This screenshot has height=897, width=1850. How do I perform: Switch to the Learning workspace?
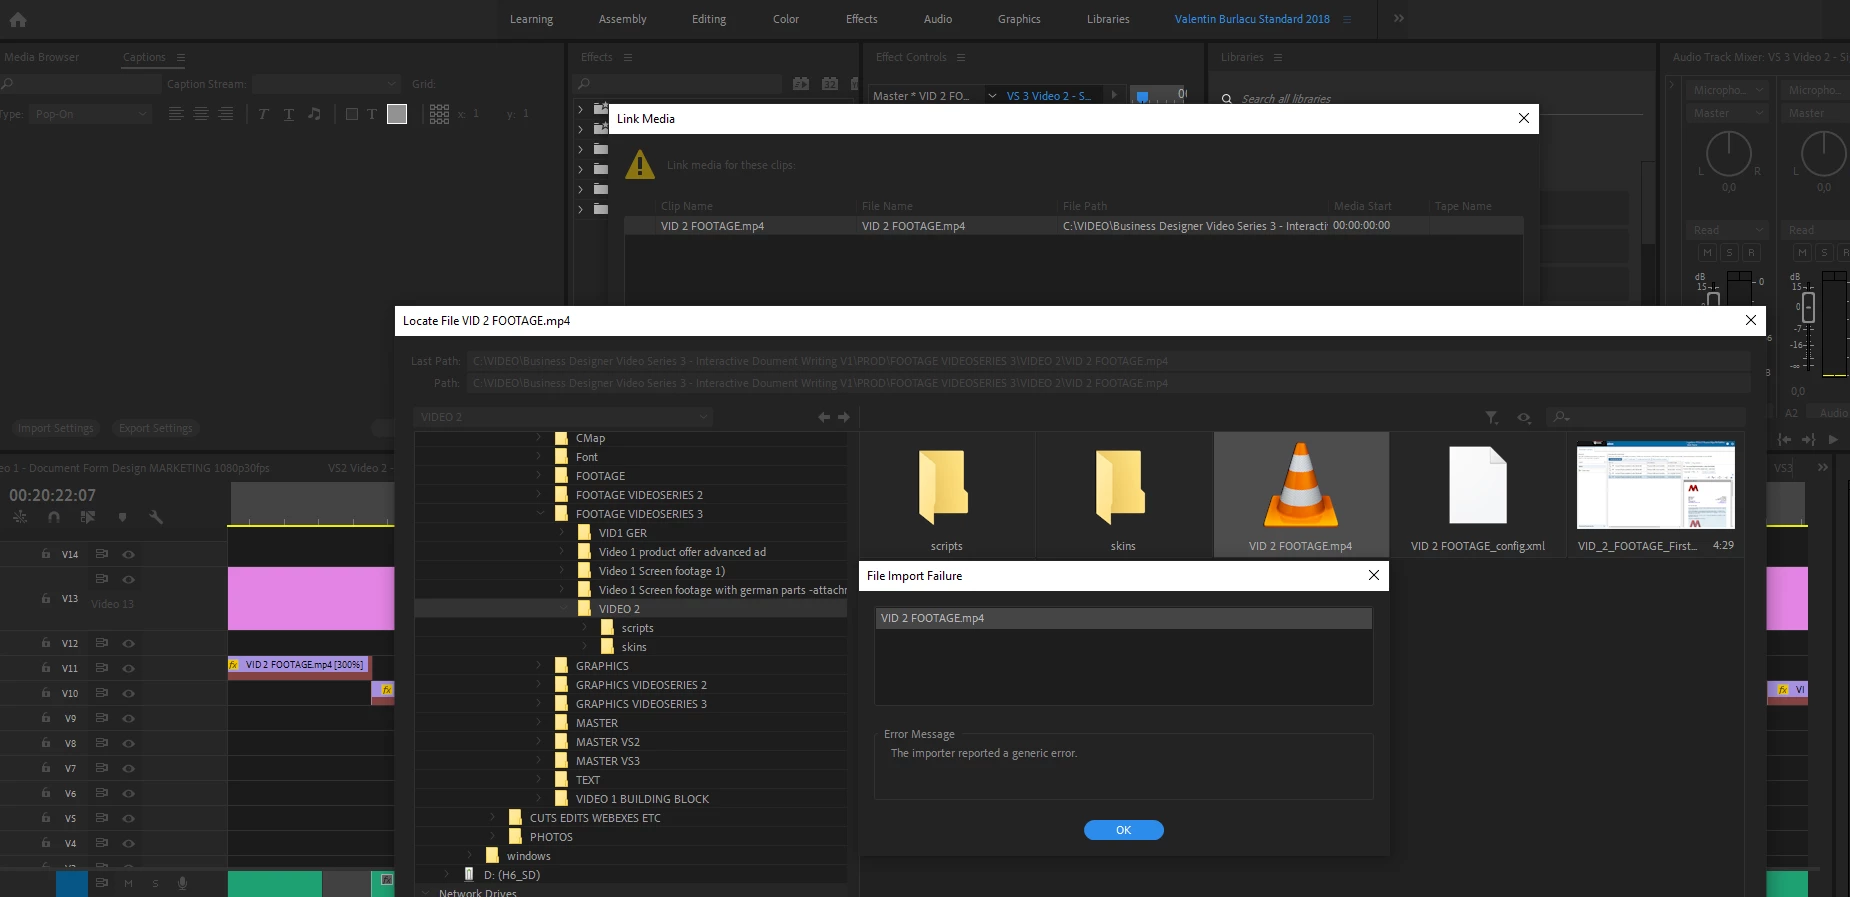531,19
